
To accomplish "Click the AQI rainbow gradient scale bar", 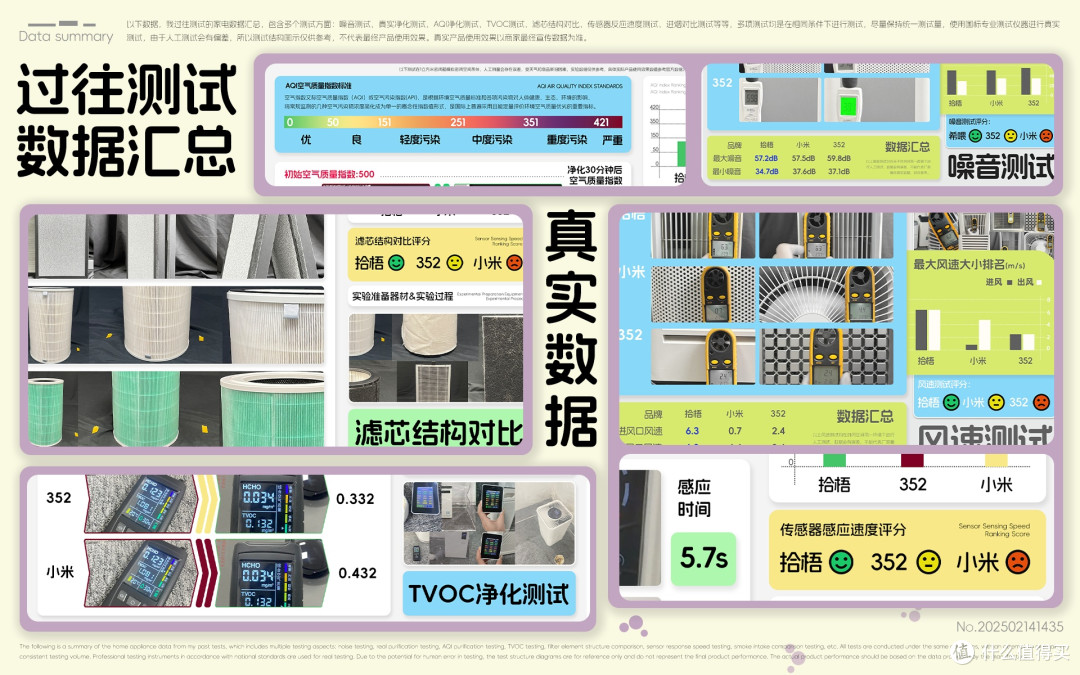I will (453, 122).
